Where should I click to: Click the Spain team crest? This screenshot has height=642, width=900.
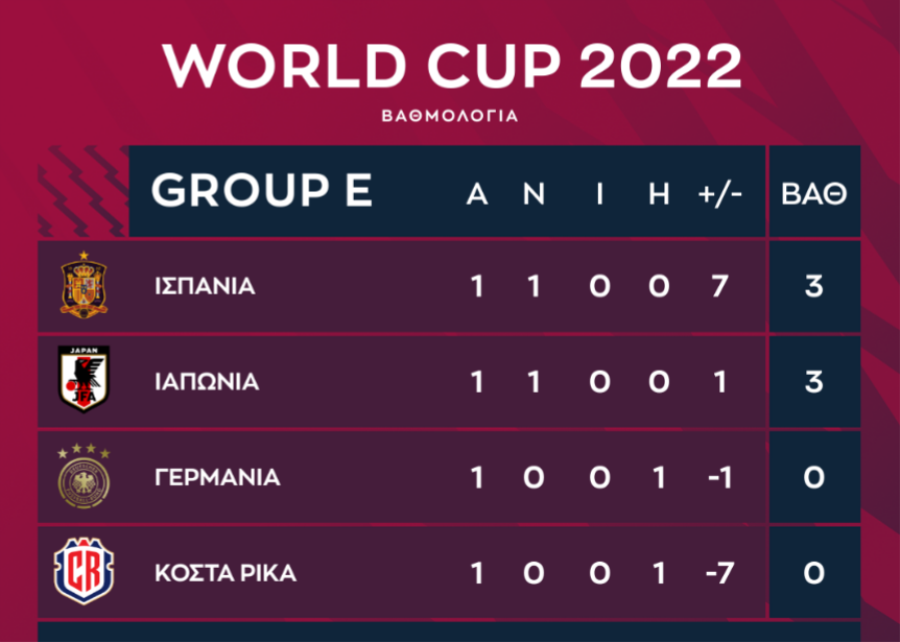pyautogui.click(x=84, y=285)
